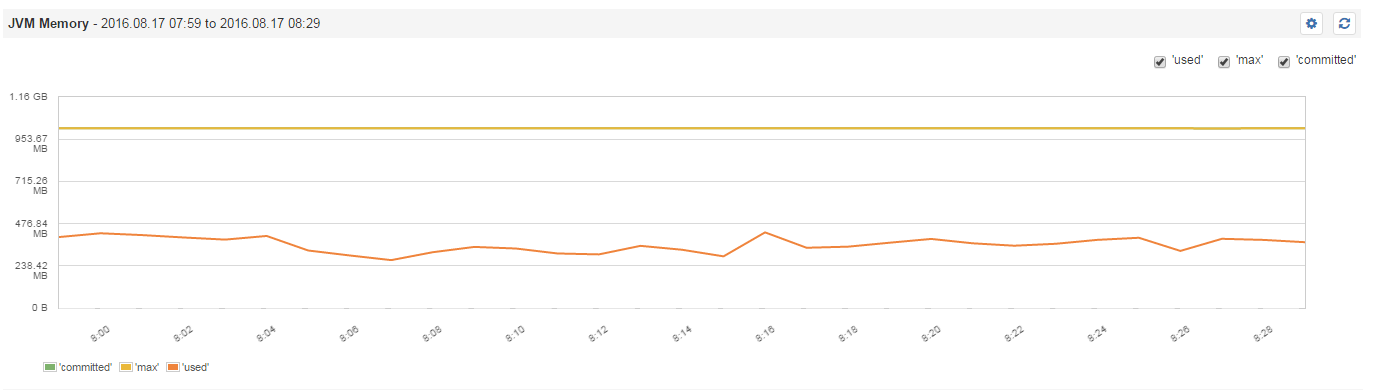This screenshot has width=1376, height=390.
Task: Click the 0 B y-axis label
Action: (39, 308)
